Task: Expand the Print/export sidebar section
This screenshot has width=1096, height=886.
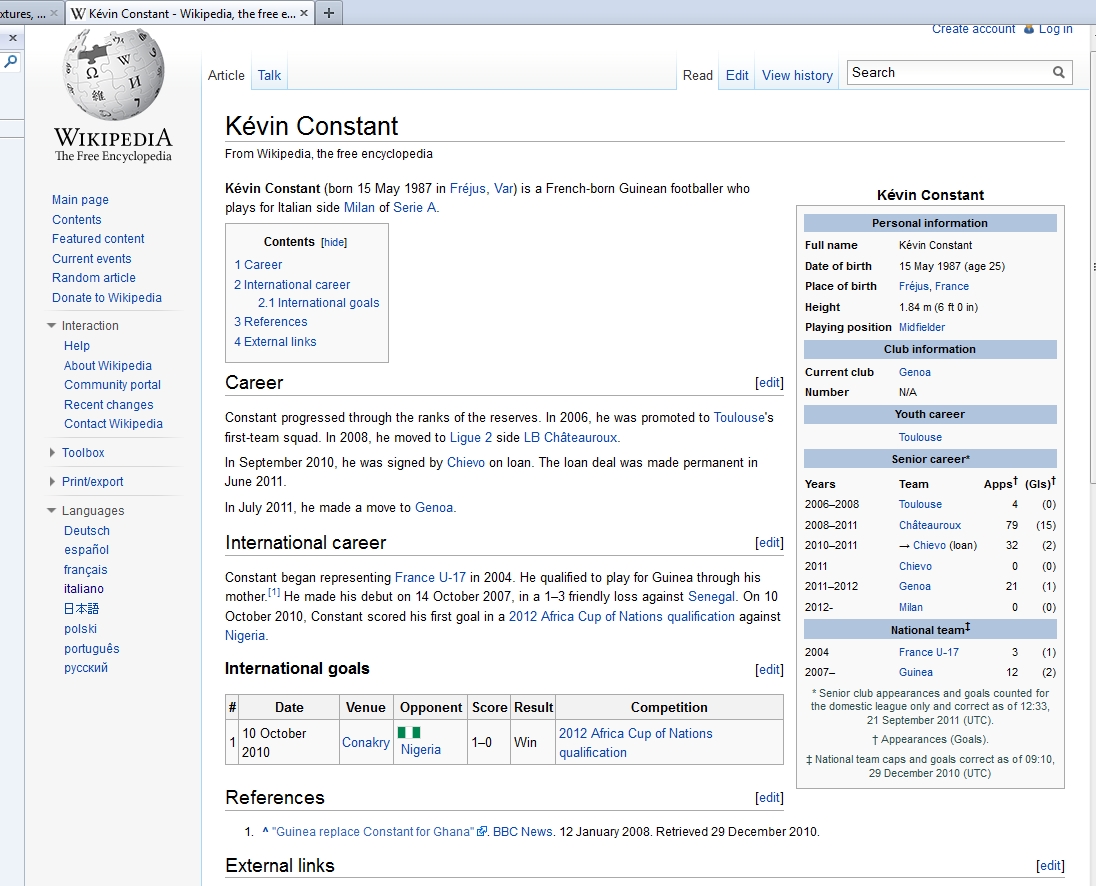Action: [52, 481]
